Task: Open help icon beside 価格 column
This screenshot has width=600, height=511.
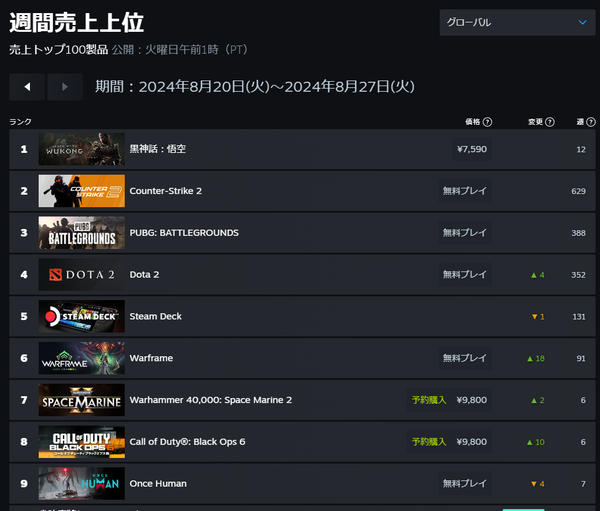Action: point(487,122)
